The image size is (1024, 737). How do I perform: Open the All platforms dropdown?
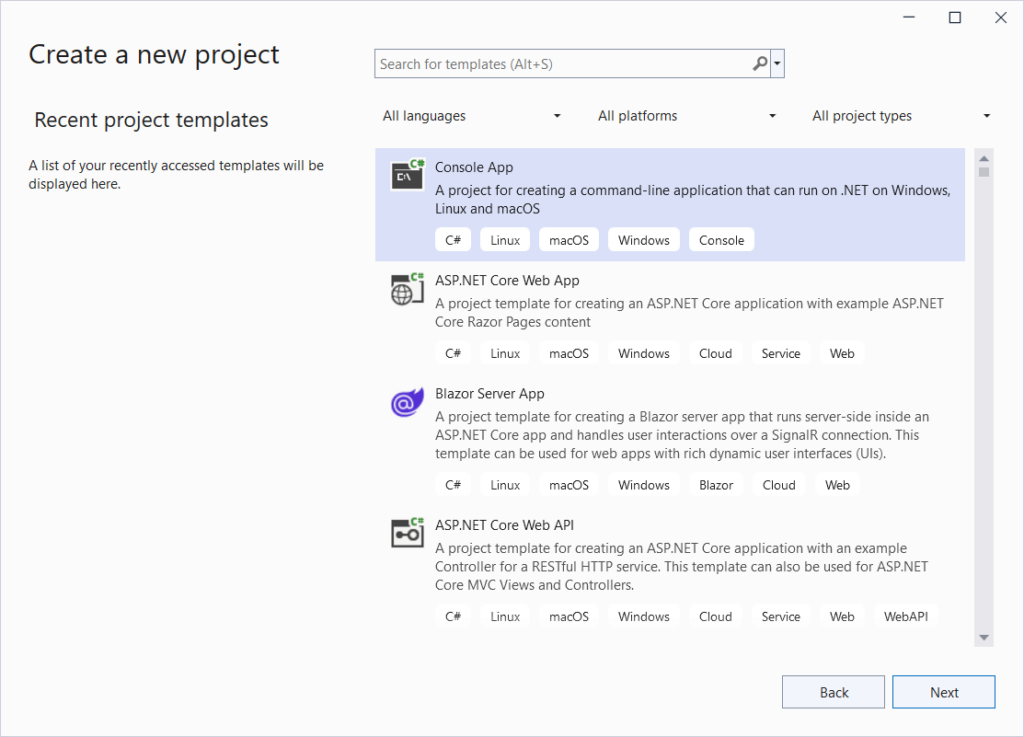pos(687,115)
